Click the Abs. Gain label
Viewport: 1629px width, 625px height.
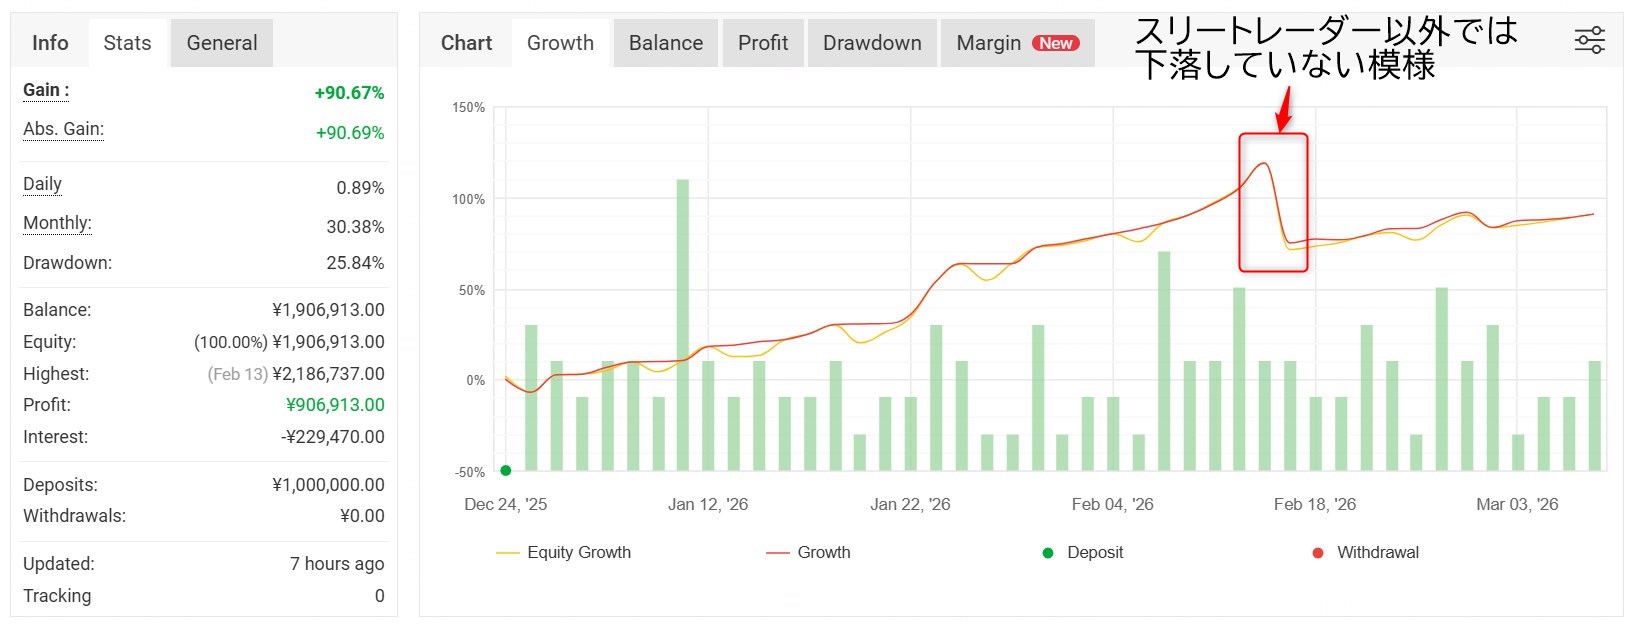63,129
